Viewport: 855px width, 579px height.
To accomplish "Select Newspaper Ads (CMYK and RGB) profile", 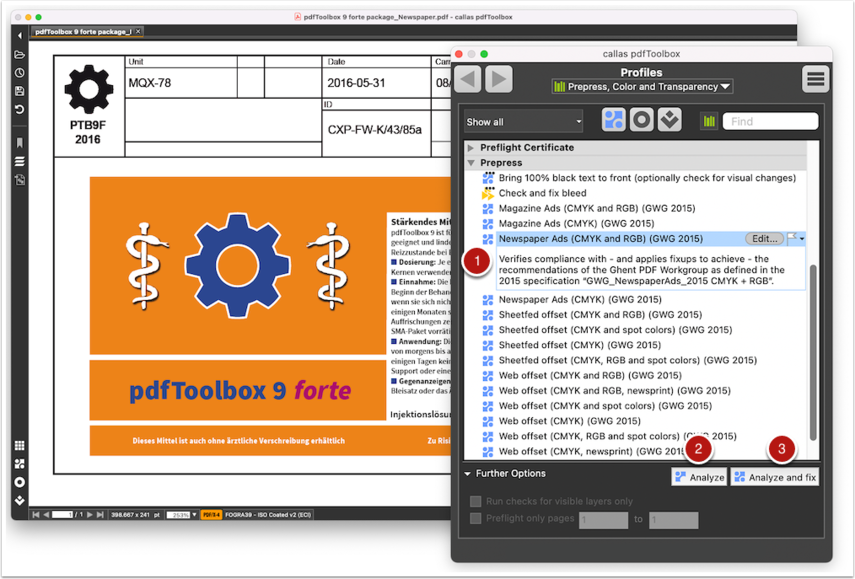I will (601, 239).
